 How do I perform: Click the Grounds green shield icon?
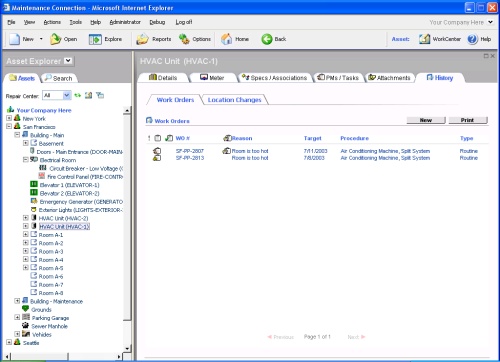click(x=25, y=309)
